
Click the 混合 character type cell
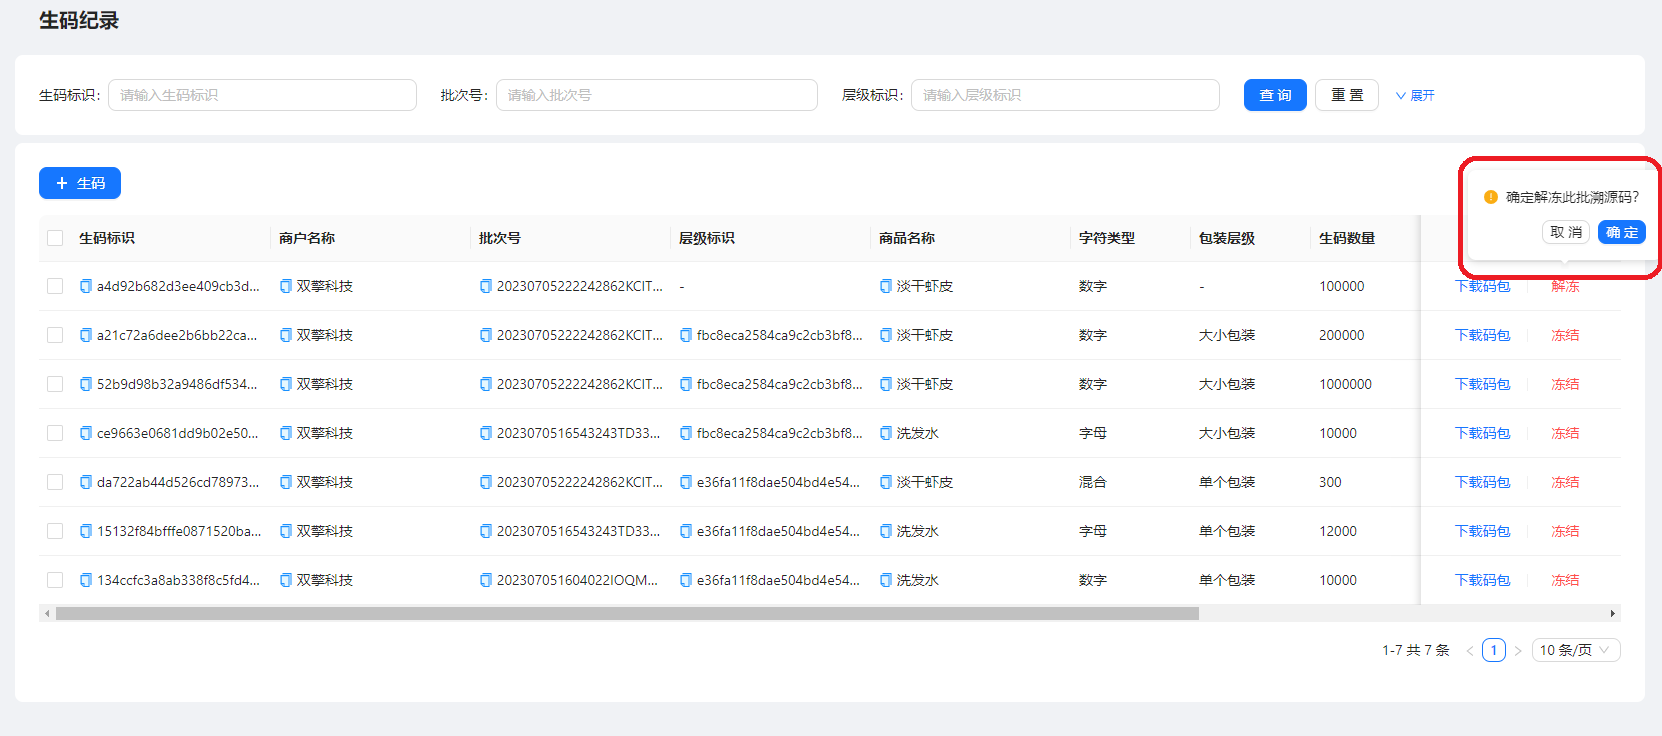point(1093,482)
